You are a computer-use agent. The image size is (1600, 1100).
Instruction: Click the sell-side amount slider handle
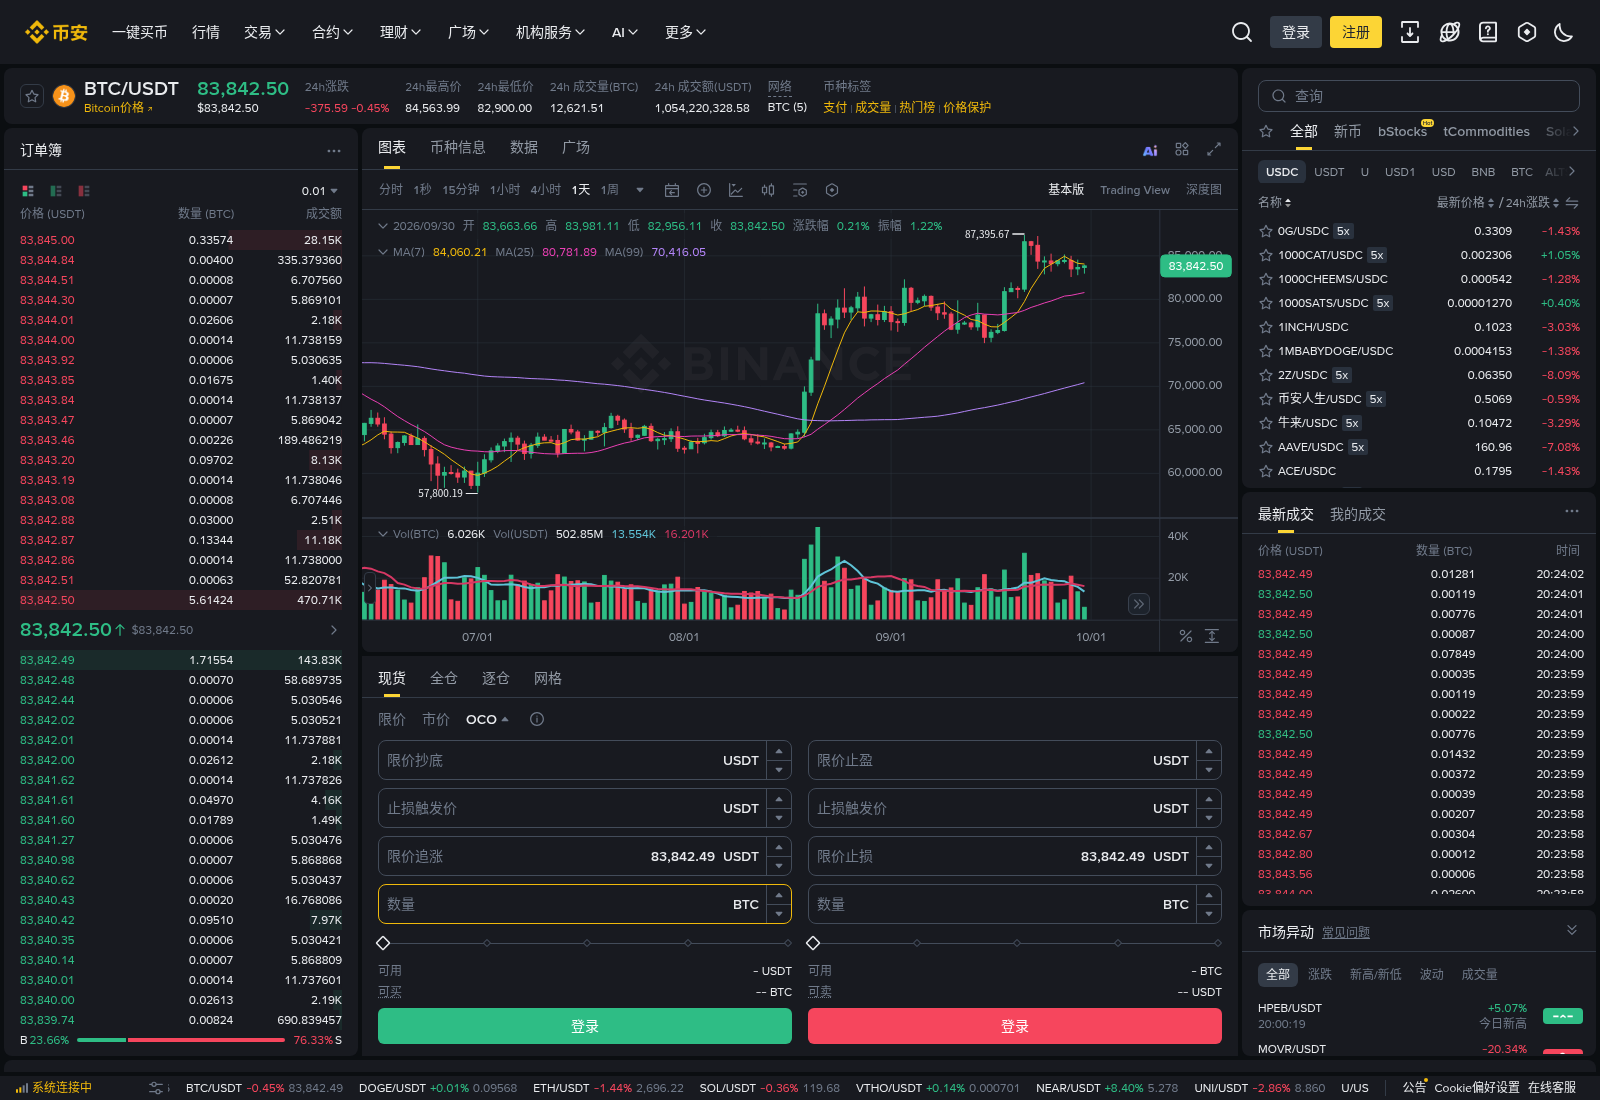pos(813,943)
